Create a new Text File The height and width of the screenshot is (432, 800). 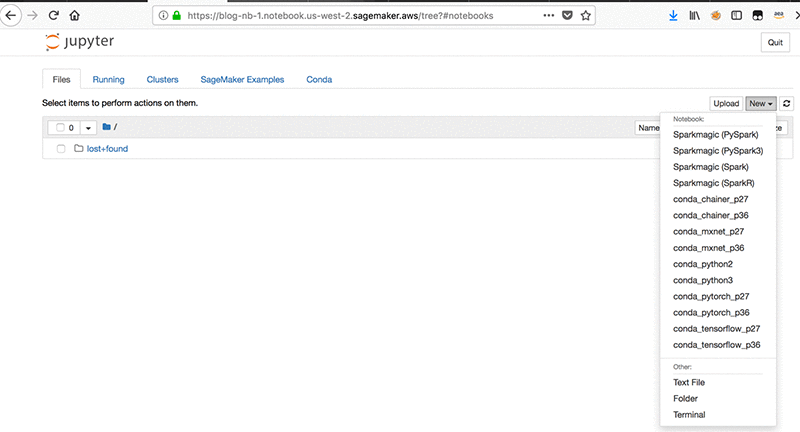(x=689, y=383)
